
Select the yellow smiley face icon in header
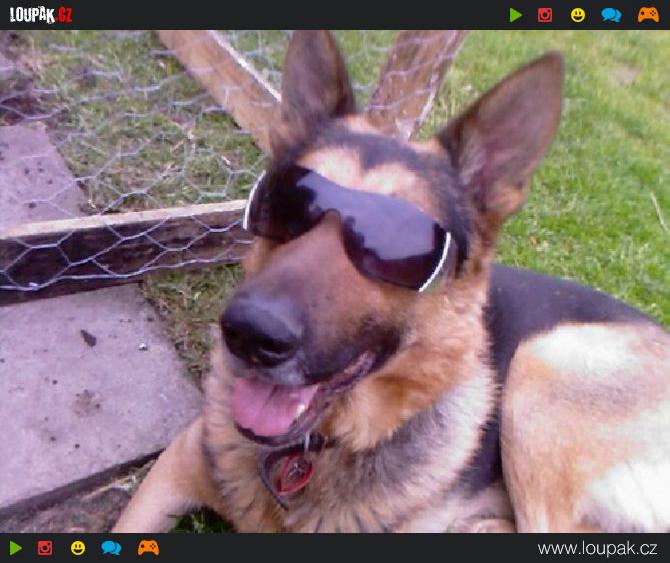pyautogui.click(x=578, y=15)
